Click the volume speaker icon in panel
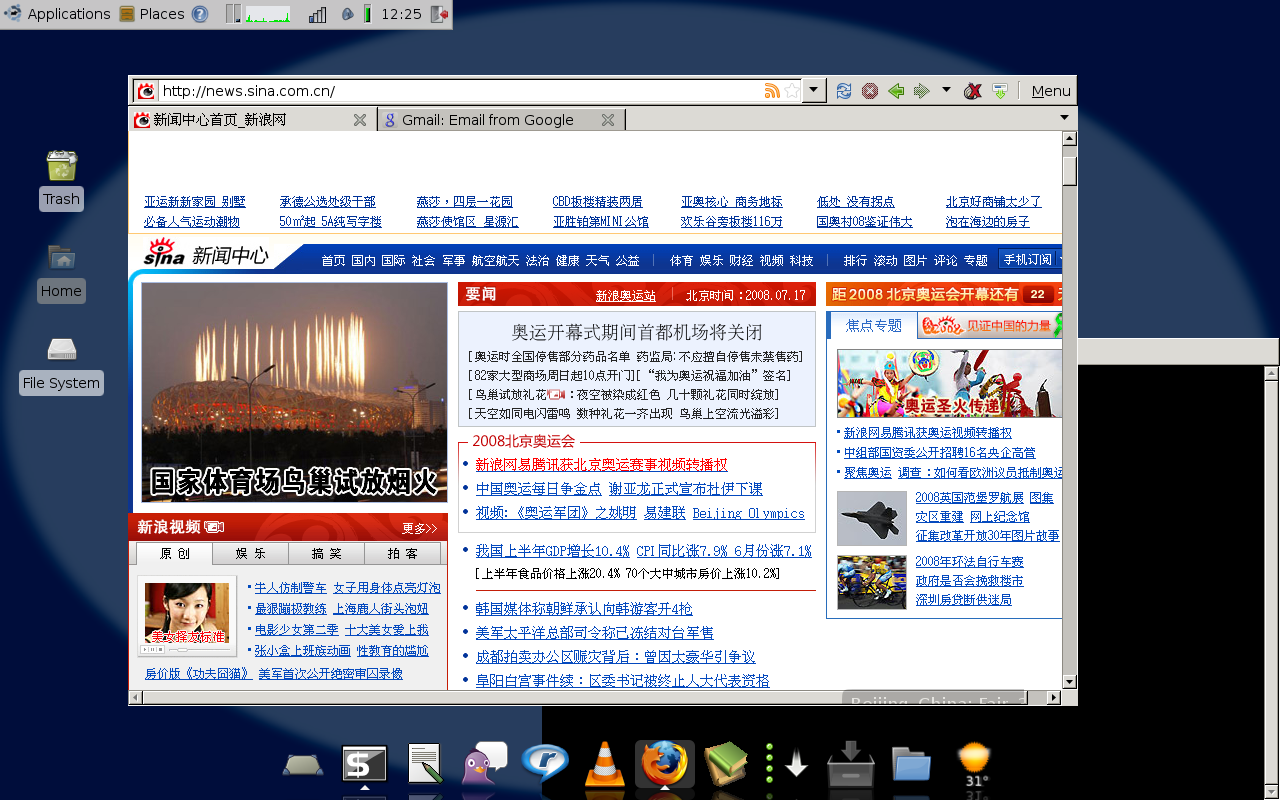The image size is (1280, 800). pyautogui.click(x=347, y=14)
